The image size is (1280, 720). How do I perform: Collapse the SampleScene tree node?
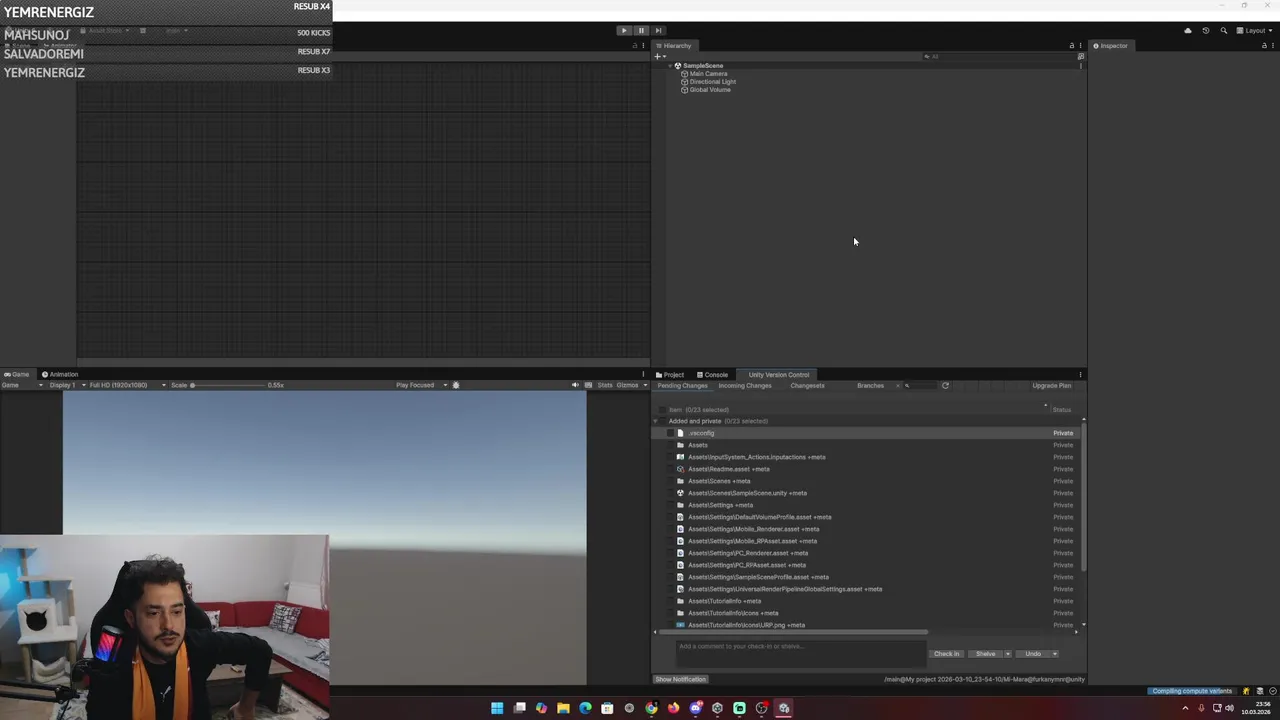pos(670,66)
